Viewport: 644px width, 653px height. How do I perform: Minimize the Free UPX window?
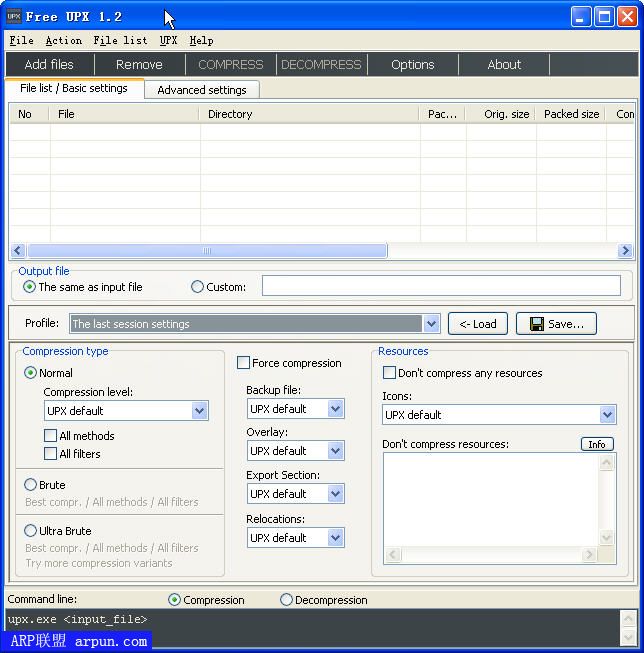point(581,17)
